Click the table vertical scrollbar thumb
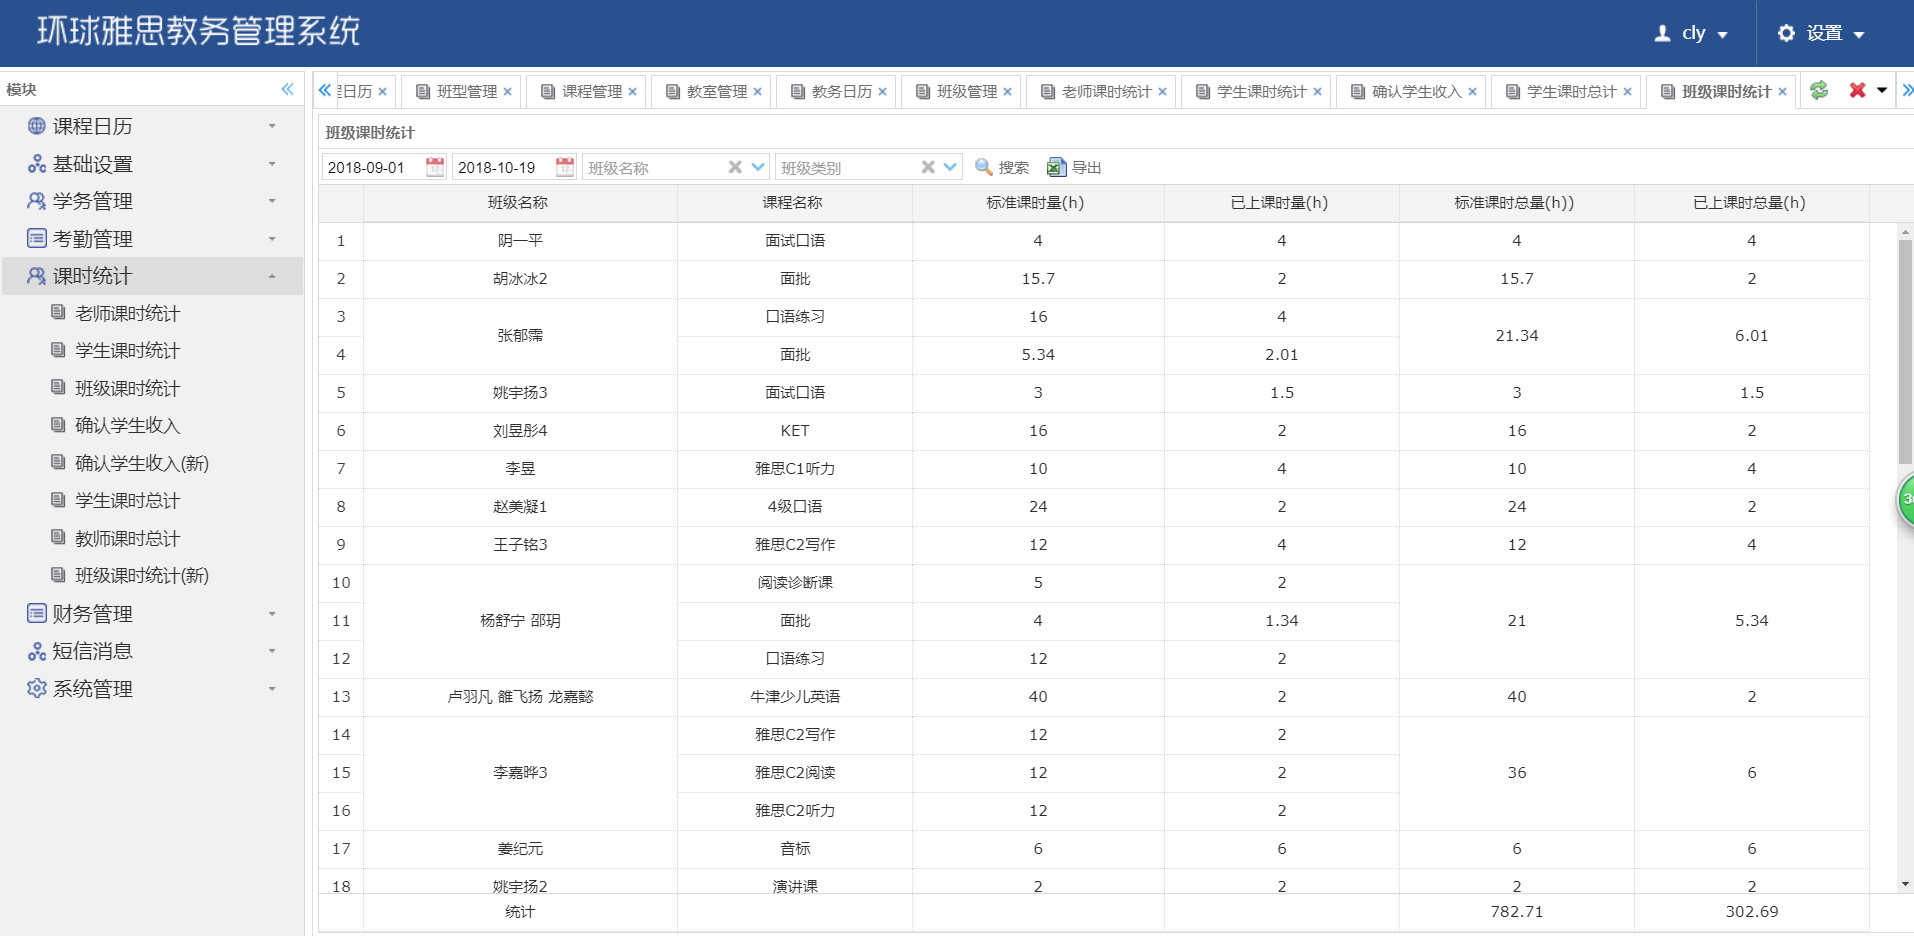1914x936 pixels. 1905,350
